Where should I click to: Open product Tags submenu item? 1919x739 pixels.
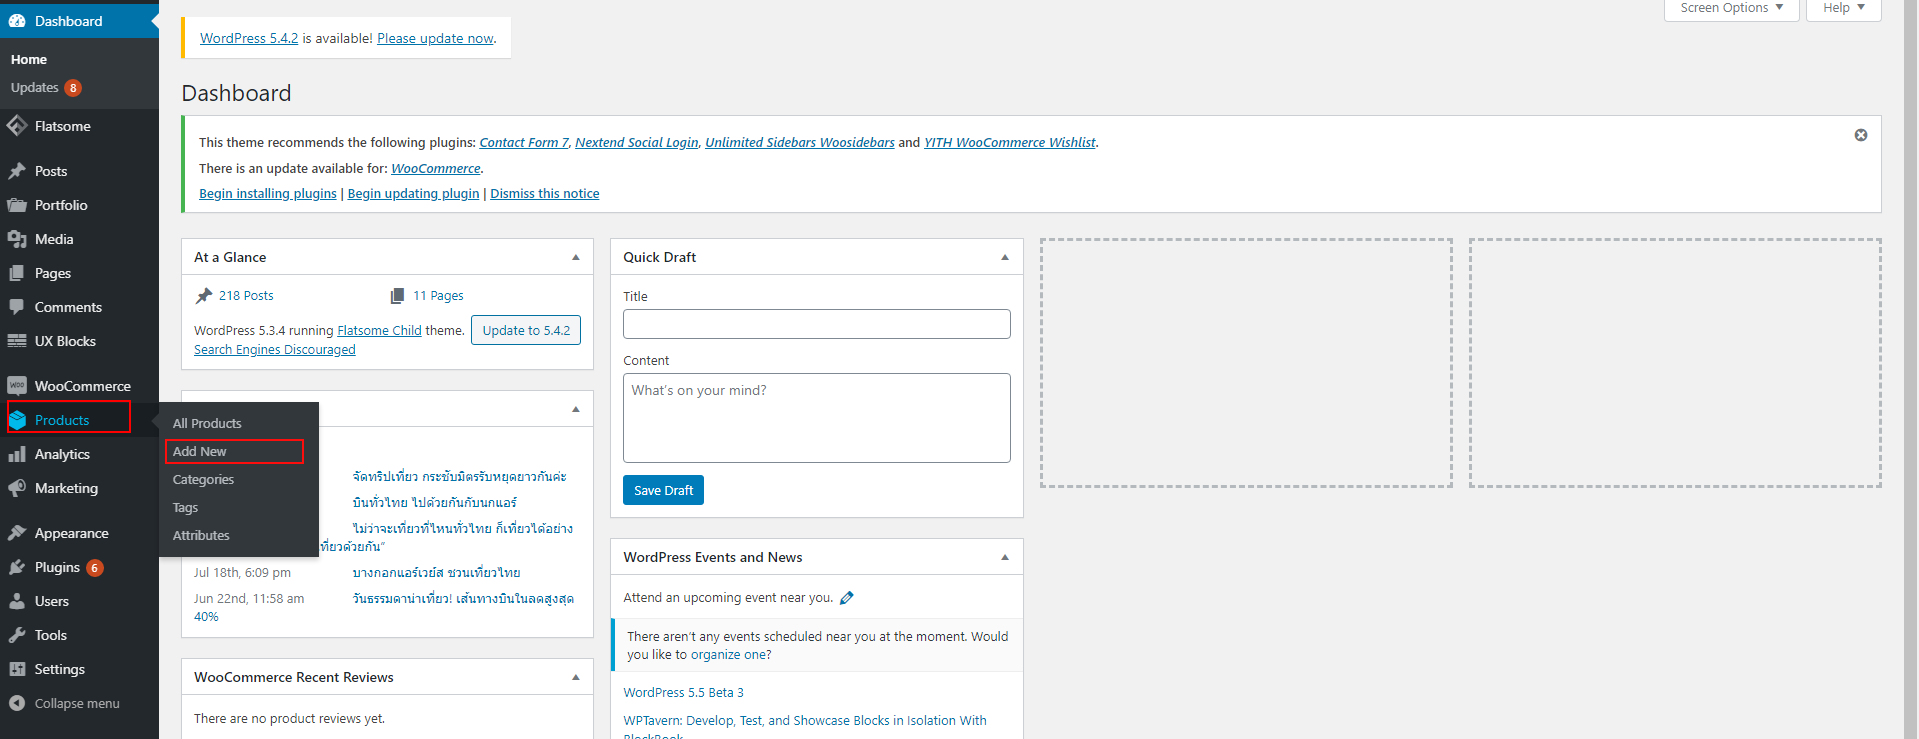coord(185,507)
